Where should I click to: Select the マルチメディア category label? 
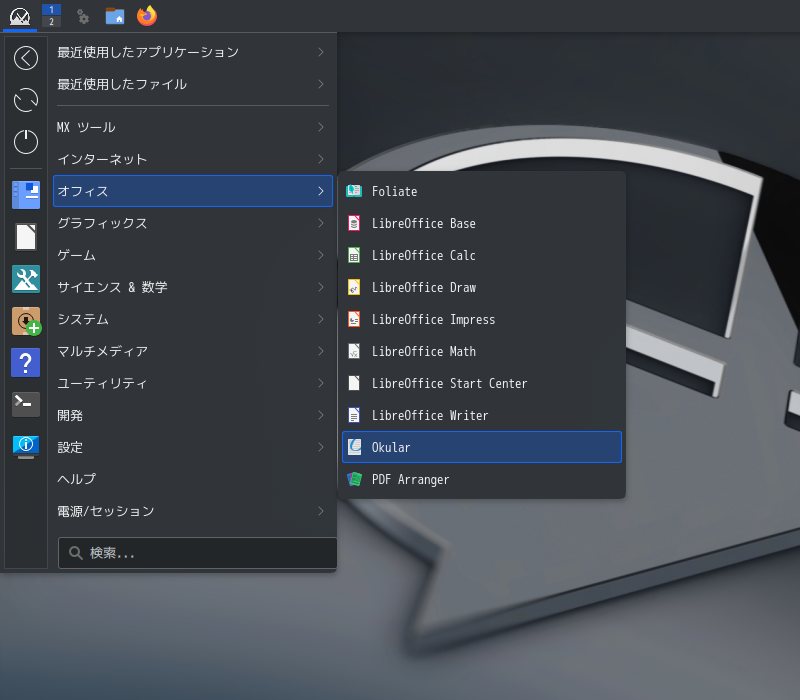(x=103, y=351)
